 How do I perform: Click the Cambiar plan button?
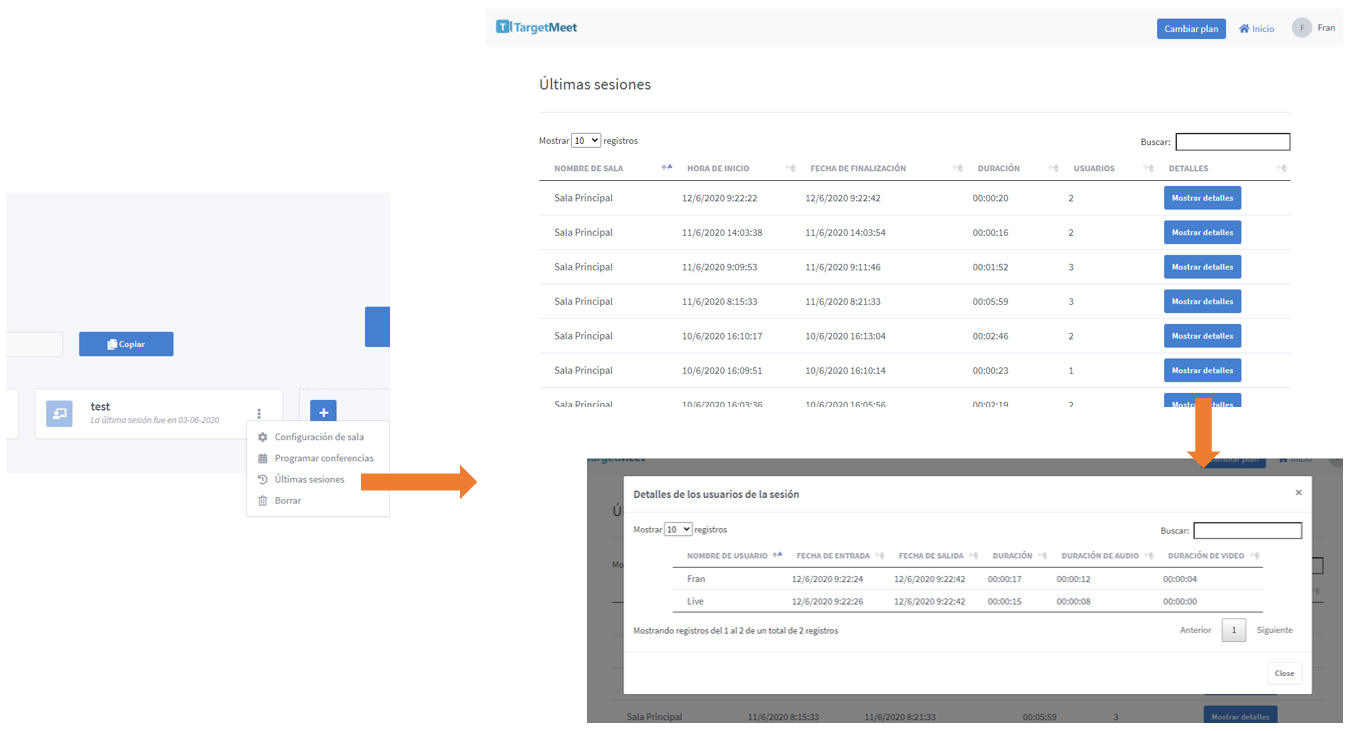point(1191,29)
